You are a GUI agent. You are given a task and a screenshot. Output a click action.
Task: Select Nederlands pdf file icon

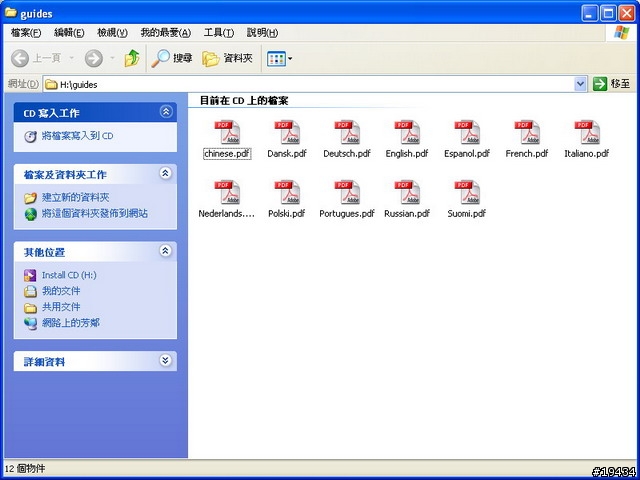(227, 192)
